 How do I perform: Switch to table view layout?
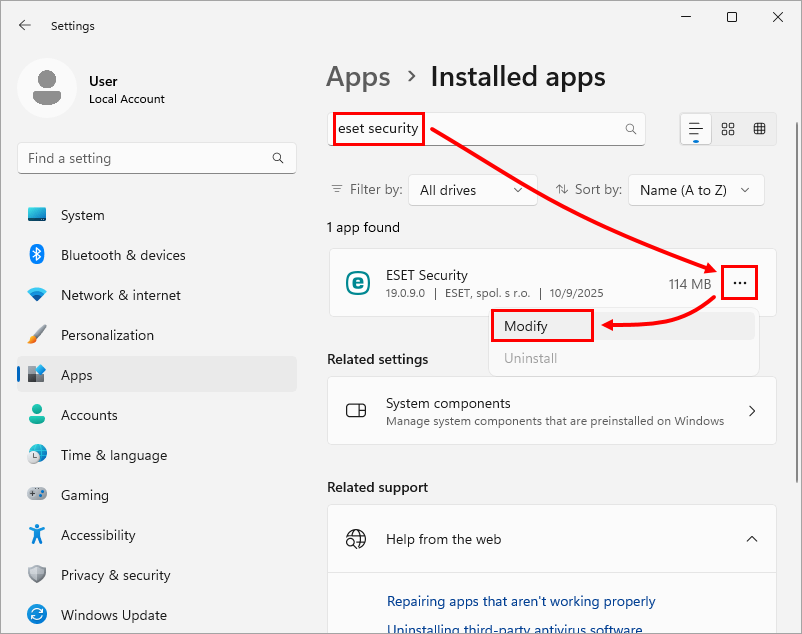pyautogui.click(x=760, y=129)
